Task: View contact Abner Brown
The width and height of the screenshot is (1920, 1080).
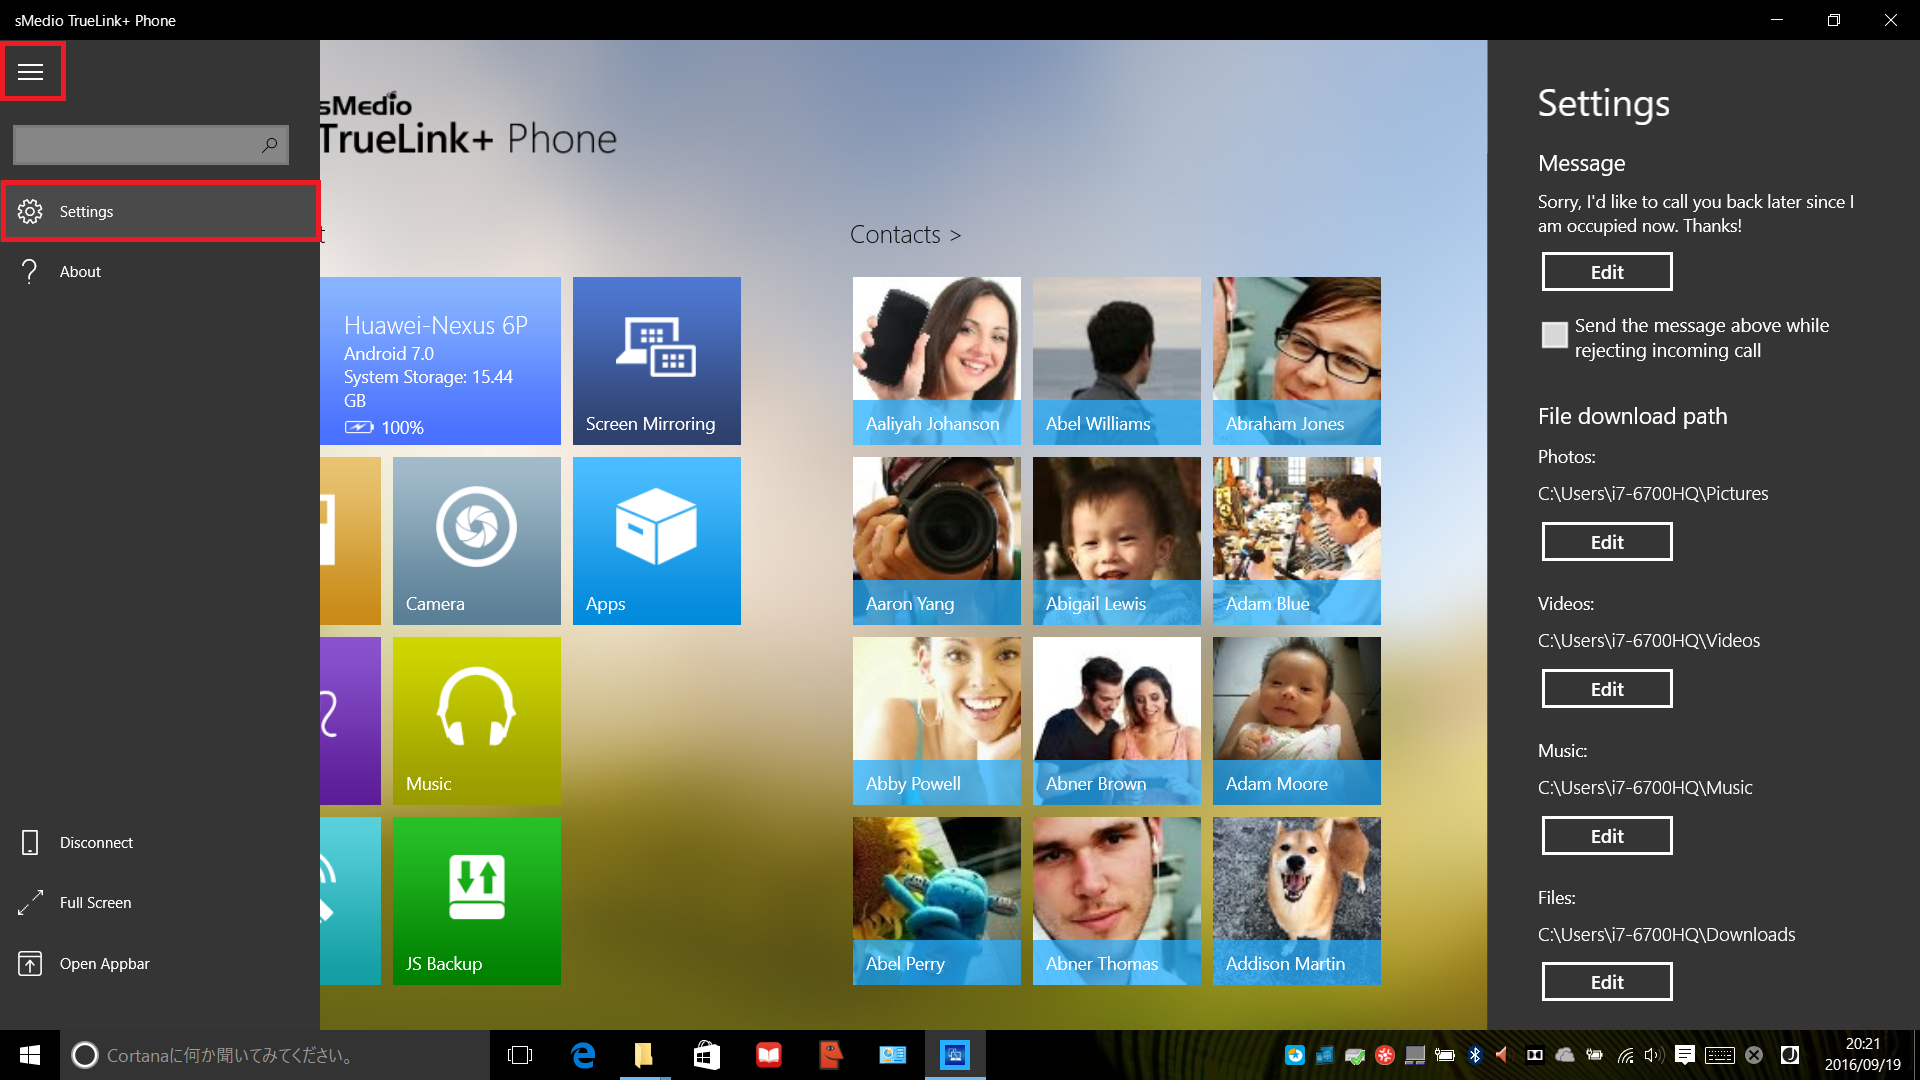Action: click(1117, 721)
